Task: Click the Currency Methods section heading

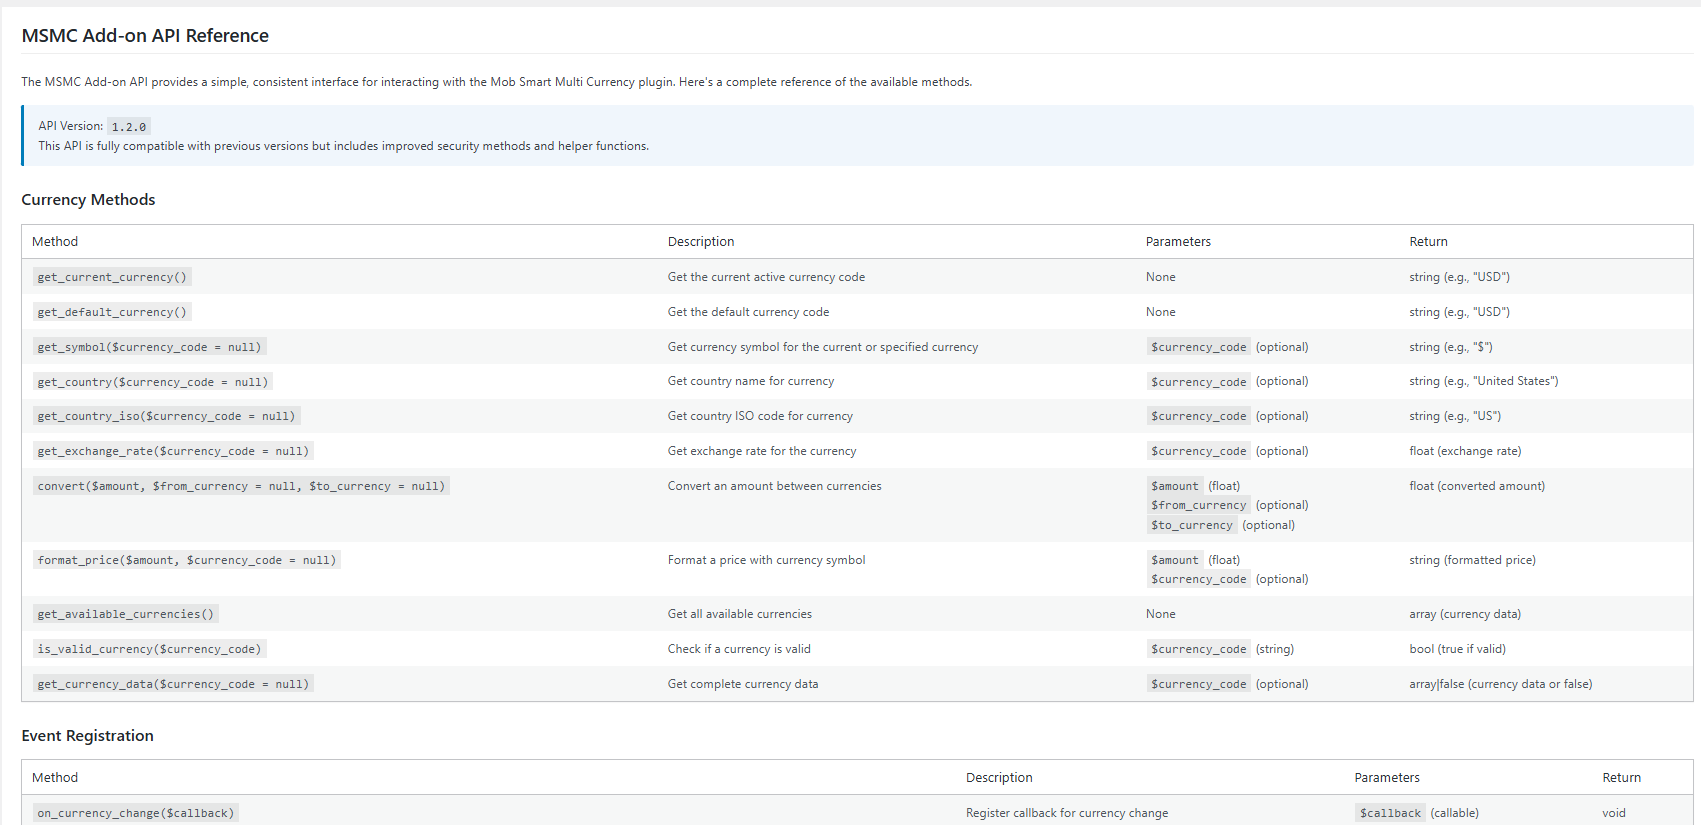Action: click(x=88, y=200)
